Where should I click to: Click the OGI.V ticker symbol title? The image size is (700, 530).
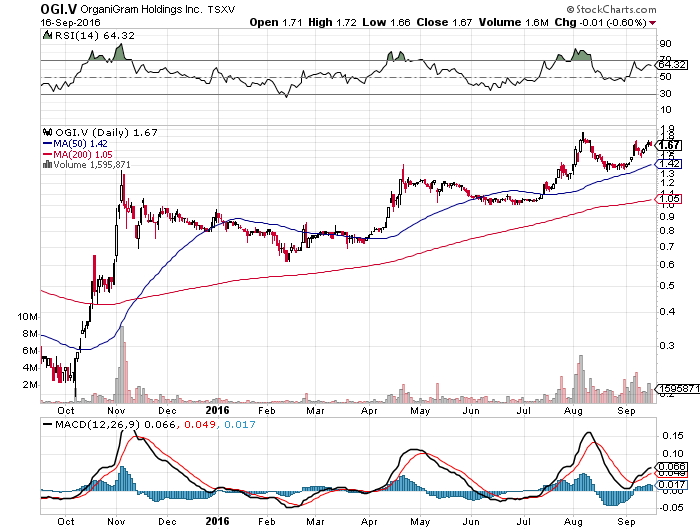58,9
